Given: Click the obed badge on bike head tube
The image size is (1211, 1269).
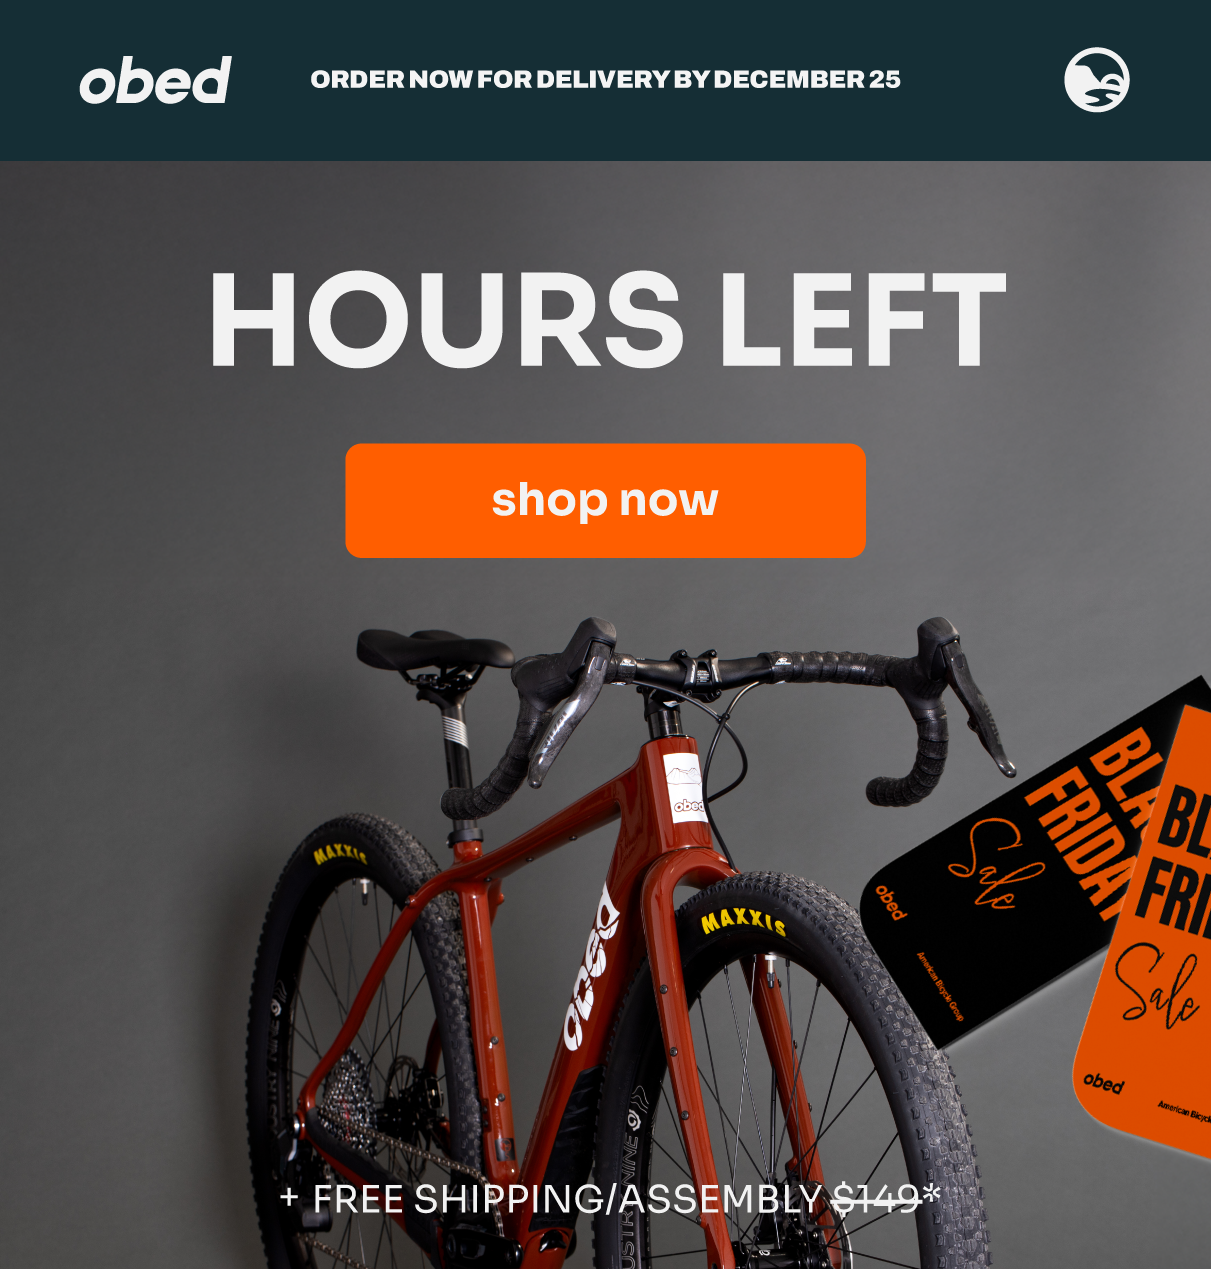Looking at the screenshot, I should (686, 788).
